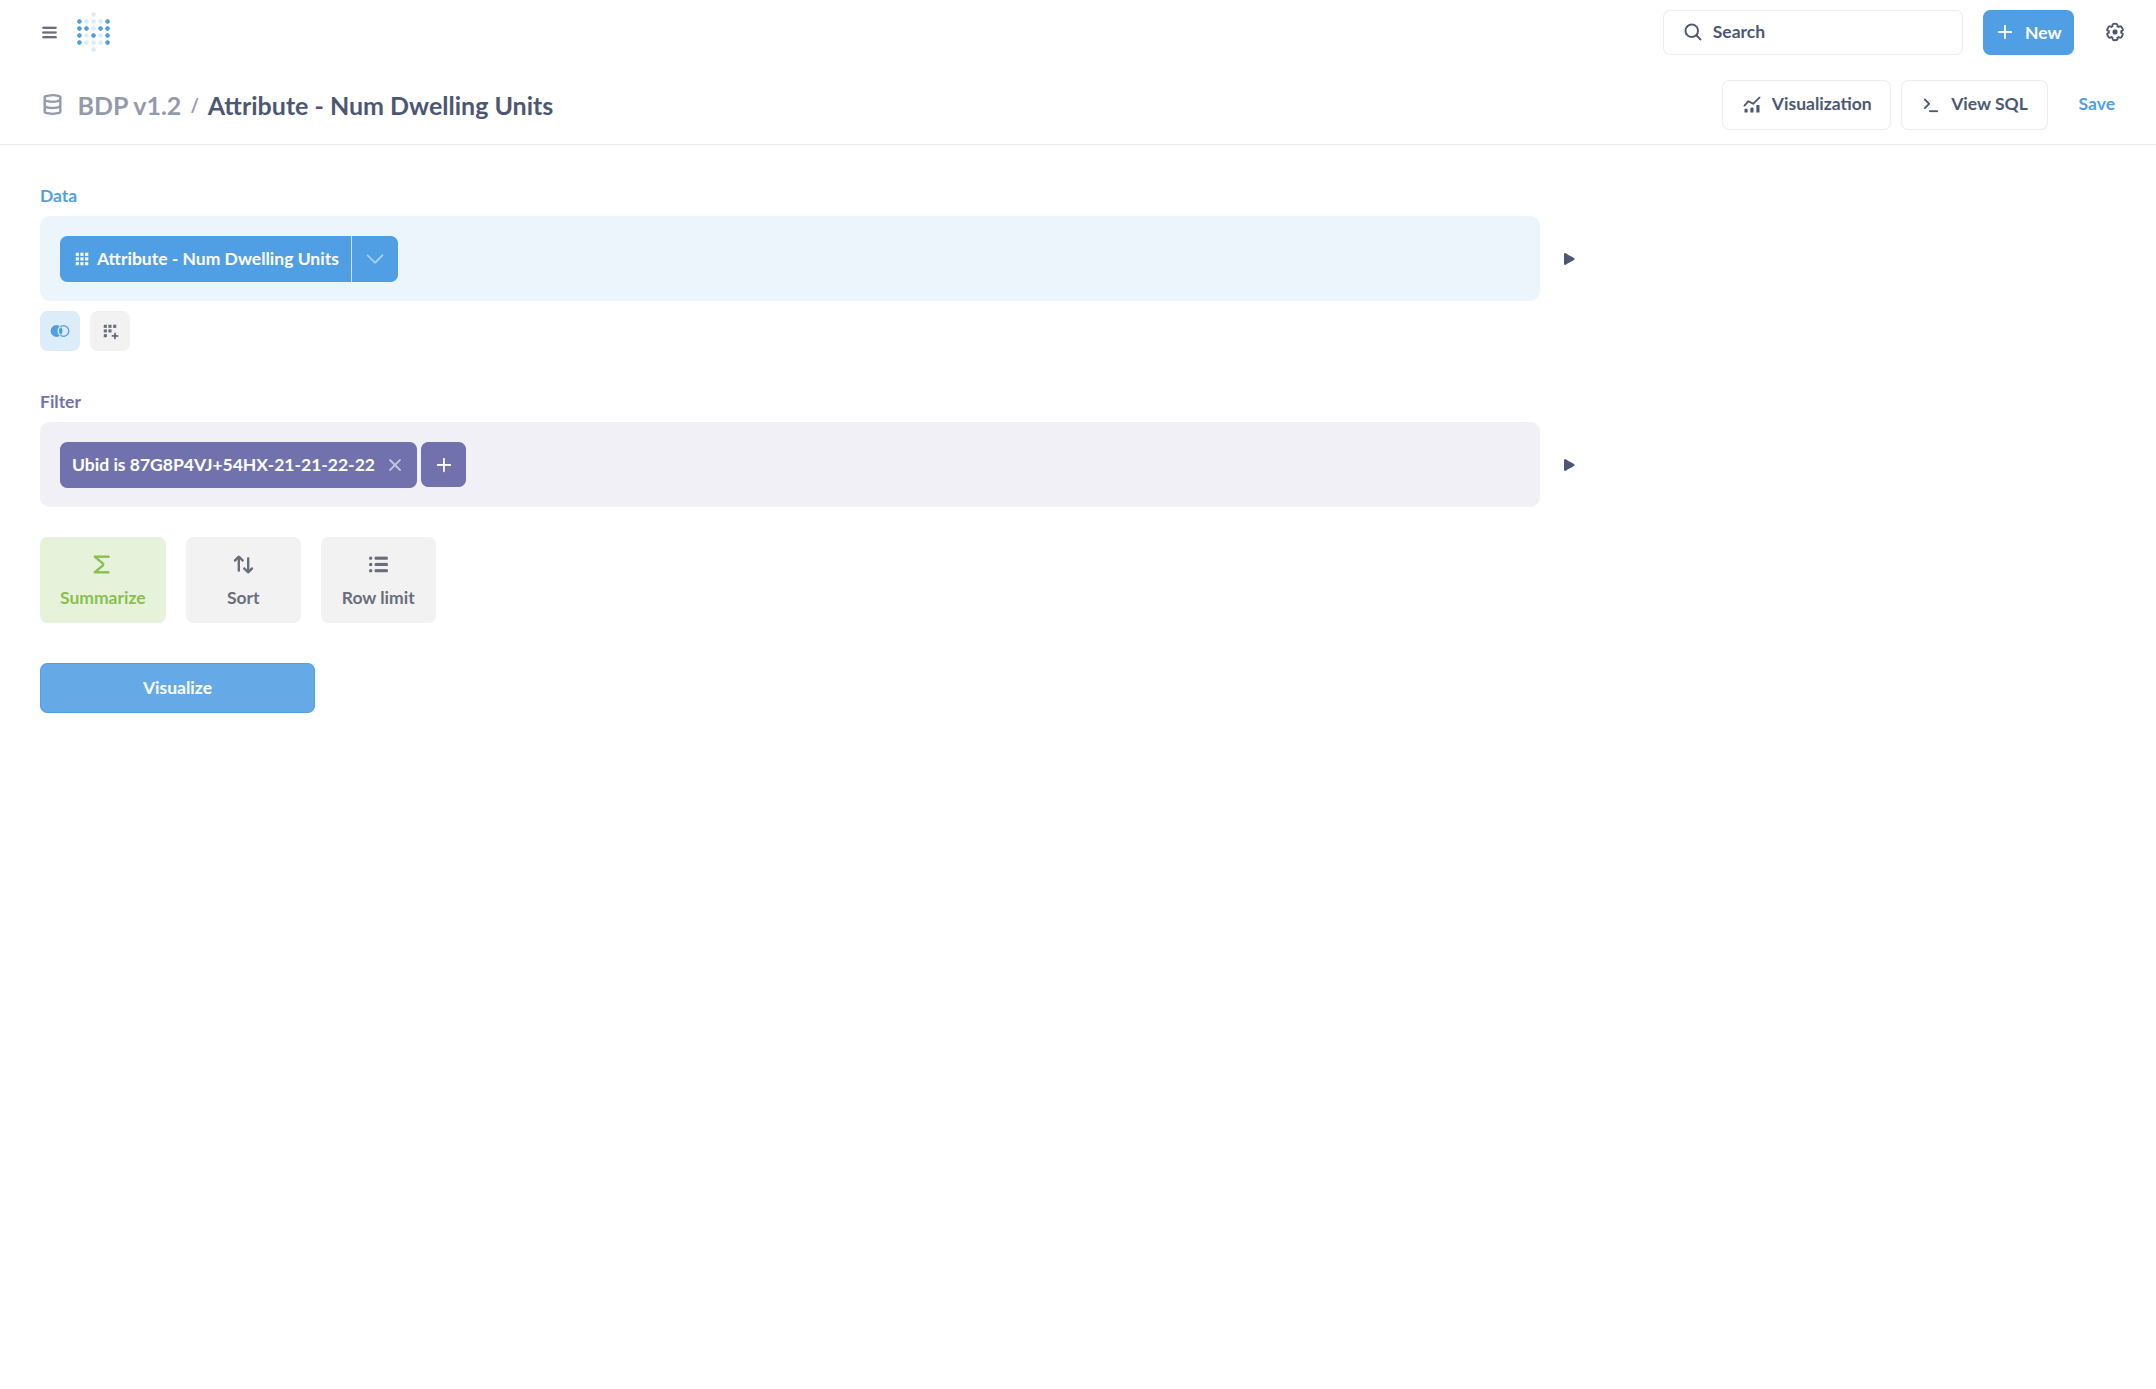This screenshot has height=1389, width=2156.
Task: Add a Summarize step
Action: click(x=102, y=580)
